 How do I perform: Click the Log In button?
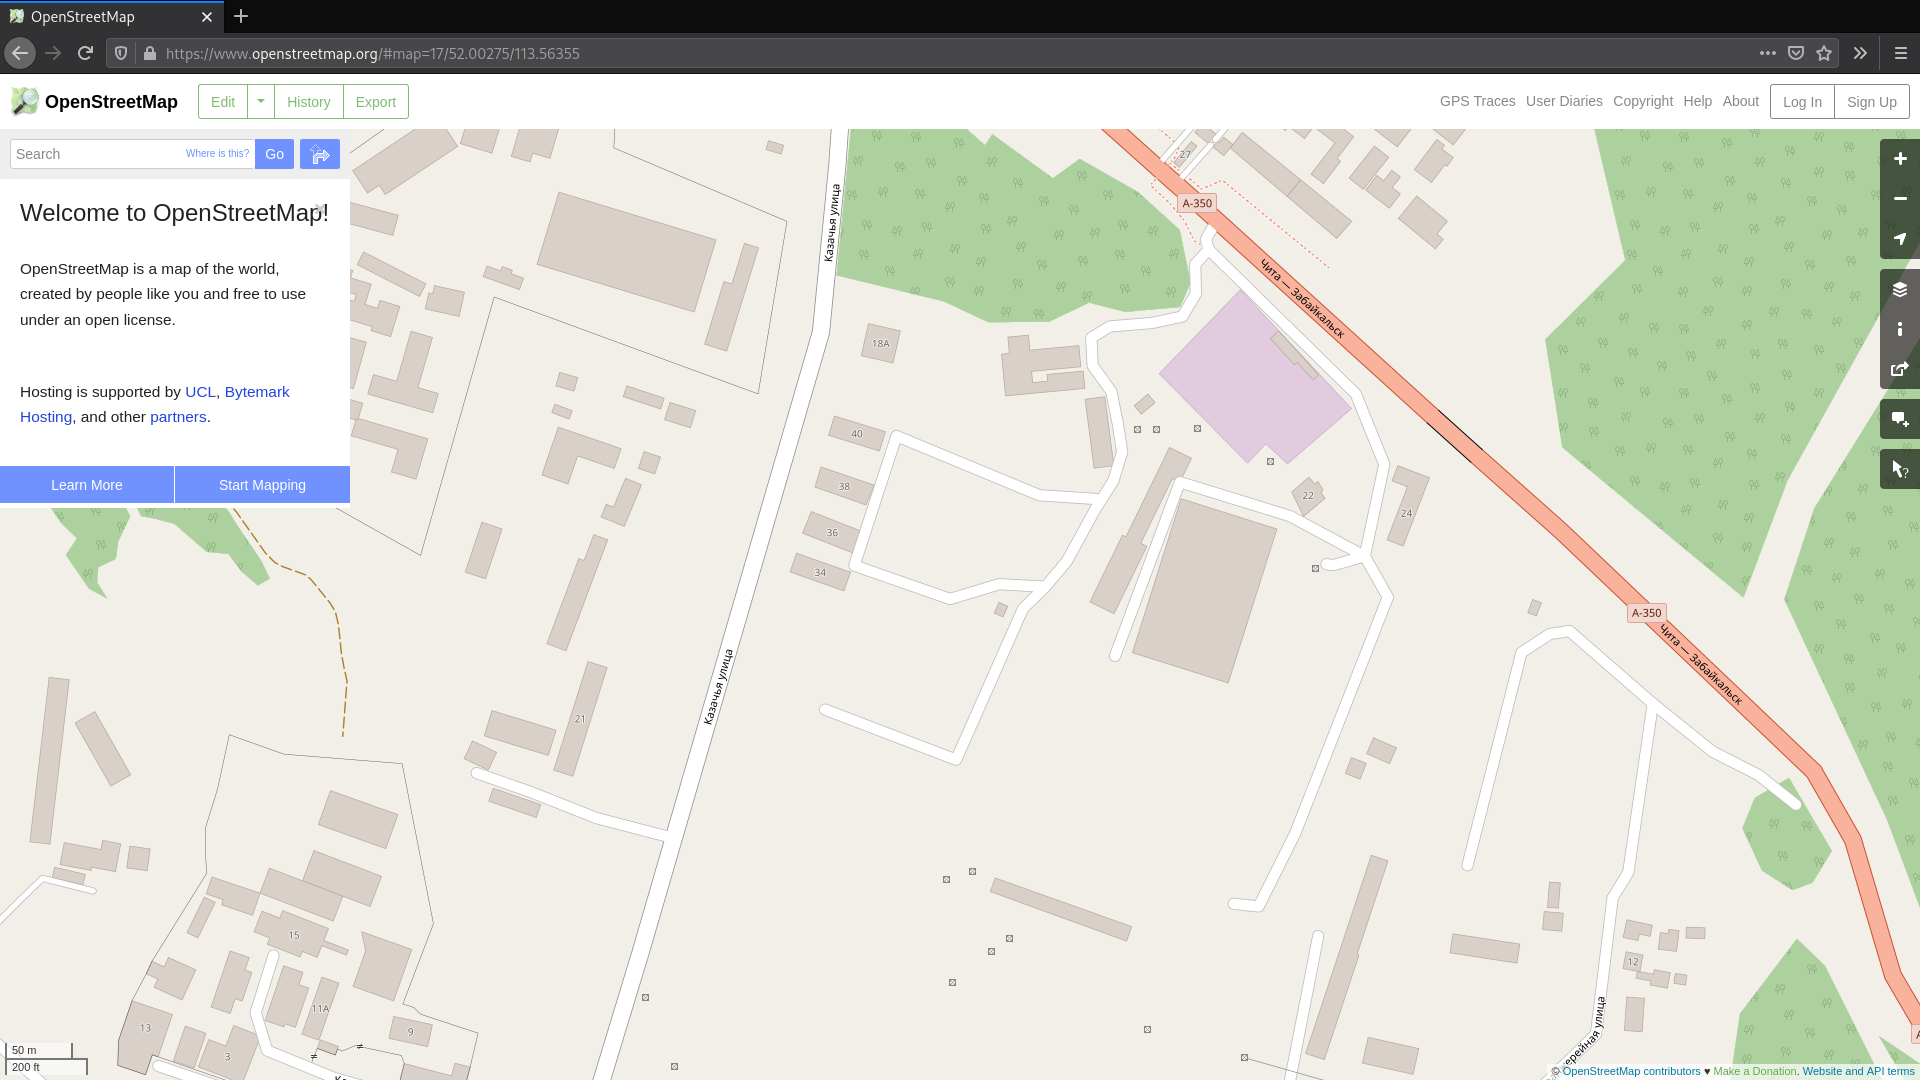(x=1802, y=101)
